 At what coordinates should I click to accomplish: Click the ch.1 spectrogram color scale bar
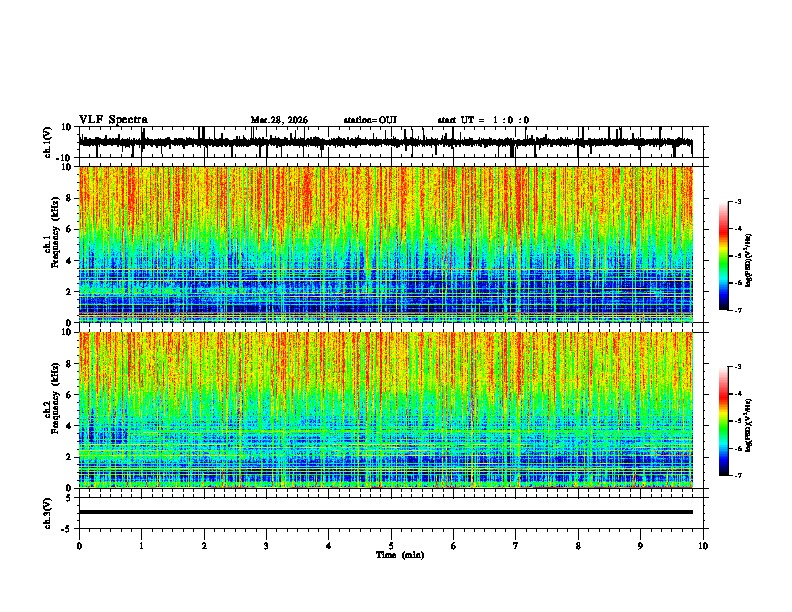724,256
